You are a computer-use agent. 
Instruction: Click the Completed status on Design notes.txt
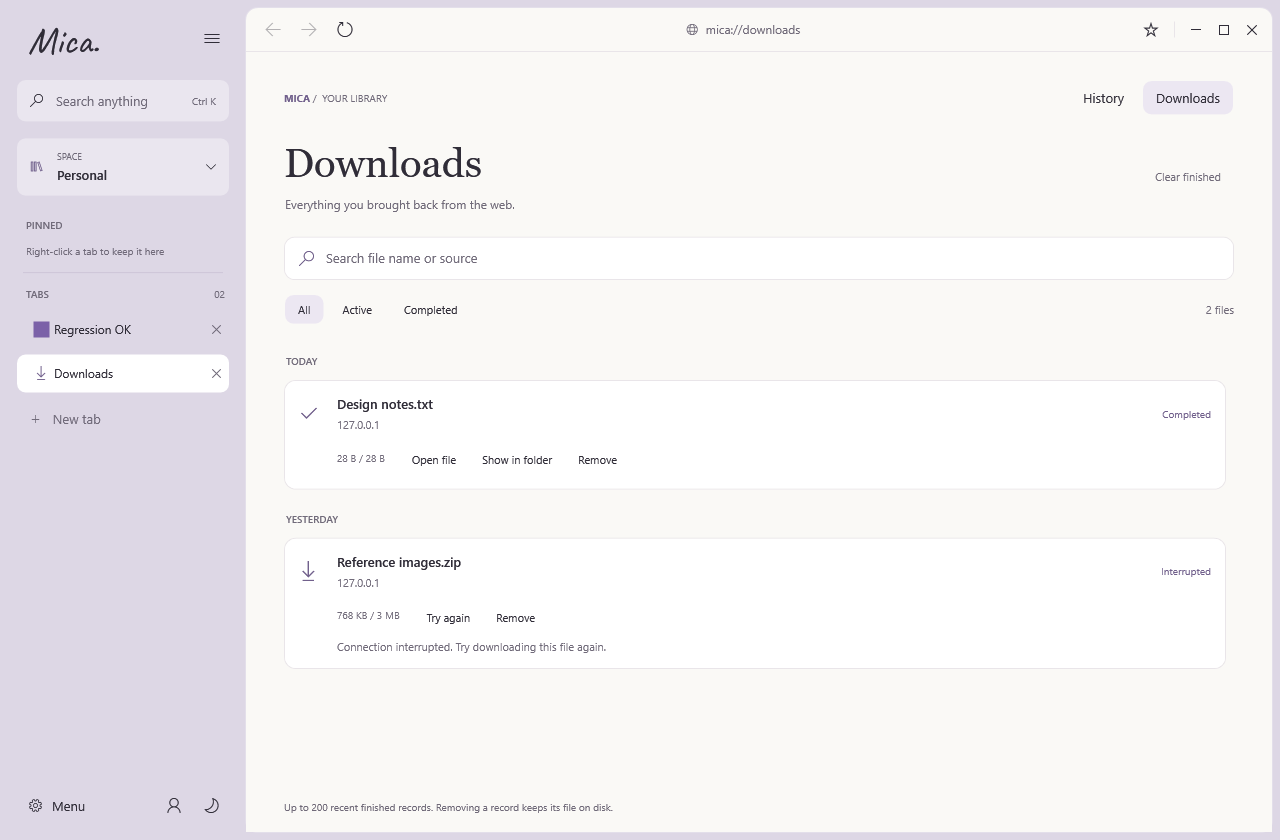(1186, 414)
